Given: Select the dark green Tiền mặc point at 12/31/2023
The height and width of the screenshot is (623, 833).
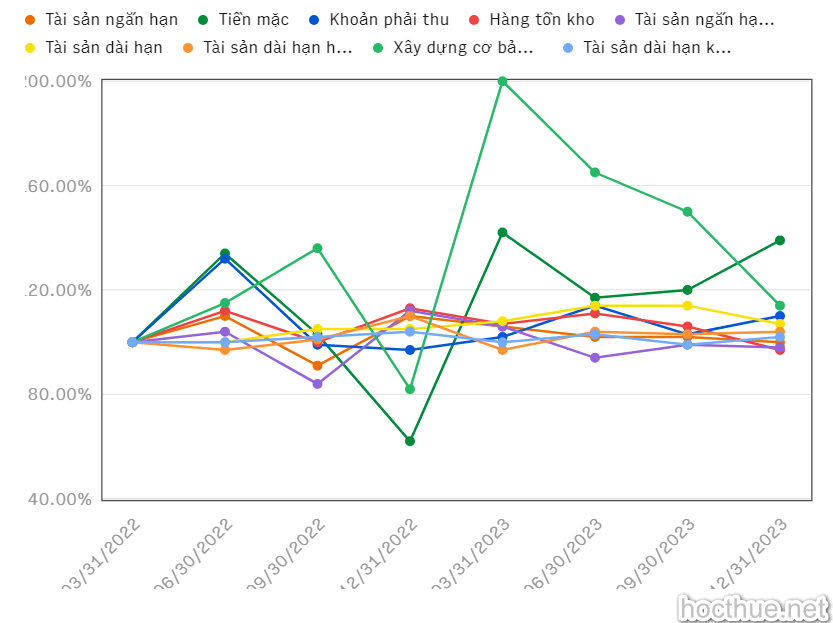Looking at the screenshot, I should click(x=780, y=240).
